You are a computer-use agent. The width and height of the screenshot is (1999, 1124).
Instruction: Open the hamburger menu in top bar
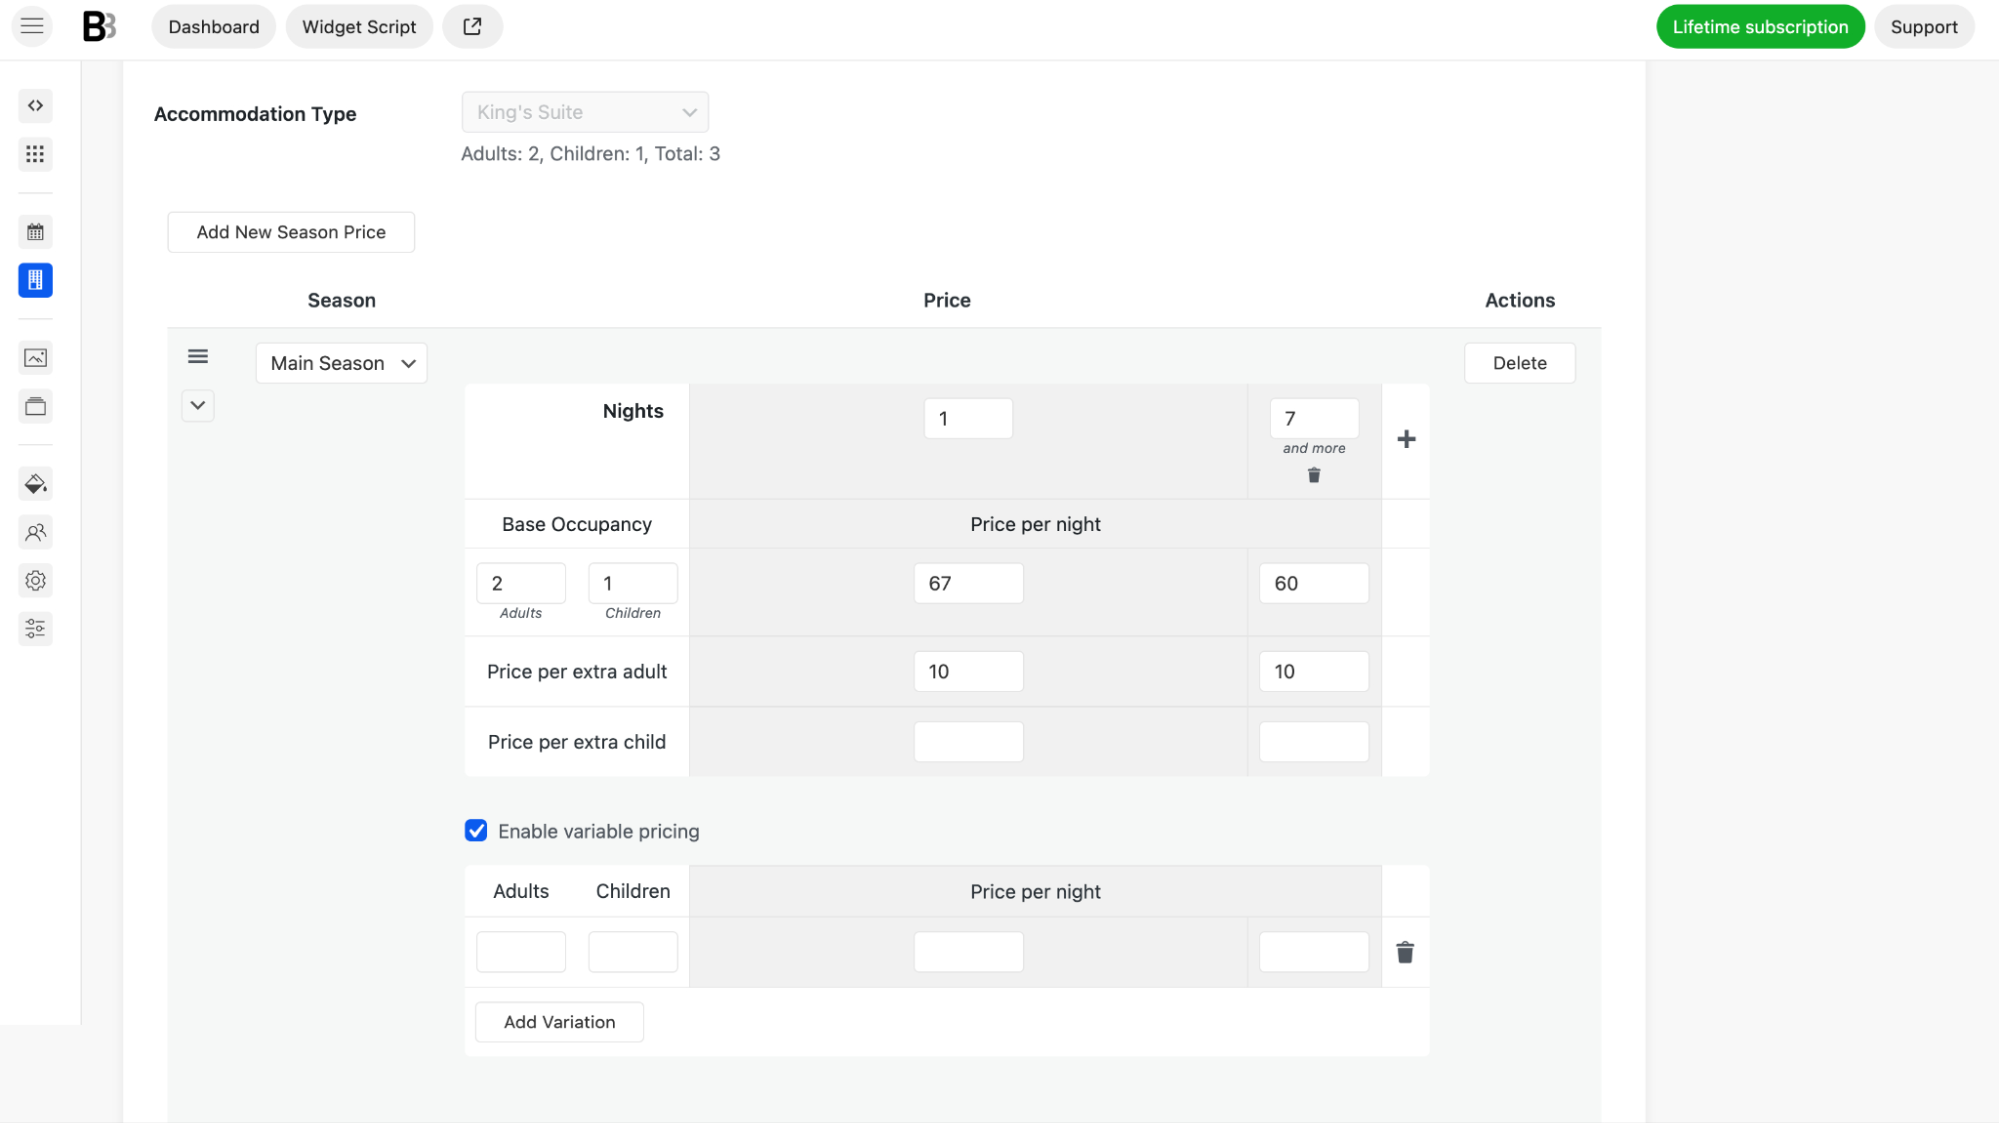pyautogui.click(x=32, y=26)
